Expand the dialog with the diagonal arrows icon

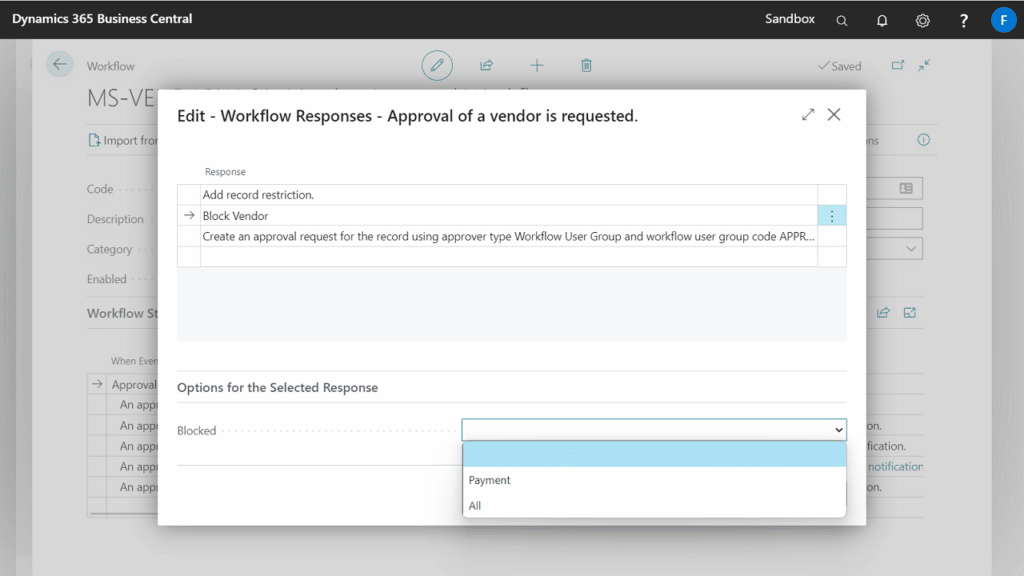[x=808, y=114]
